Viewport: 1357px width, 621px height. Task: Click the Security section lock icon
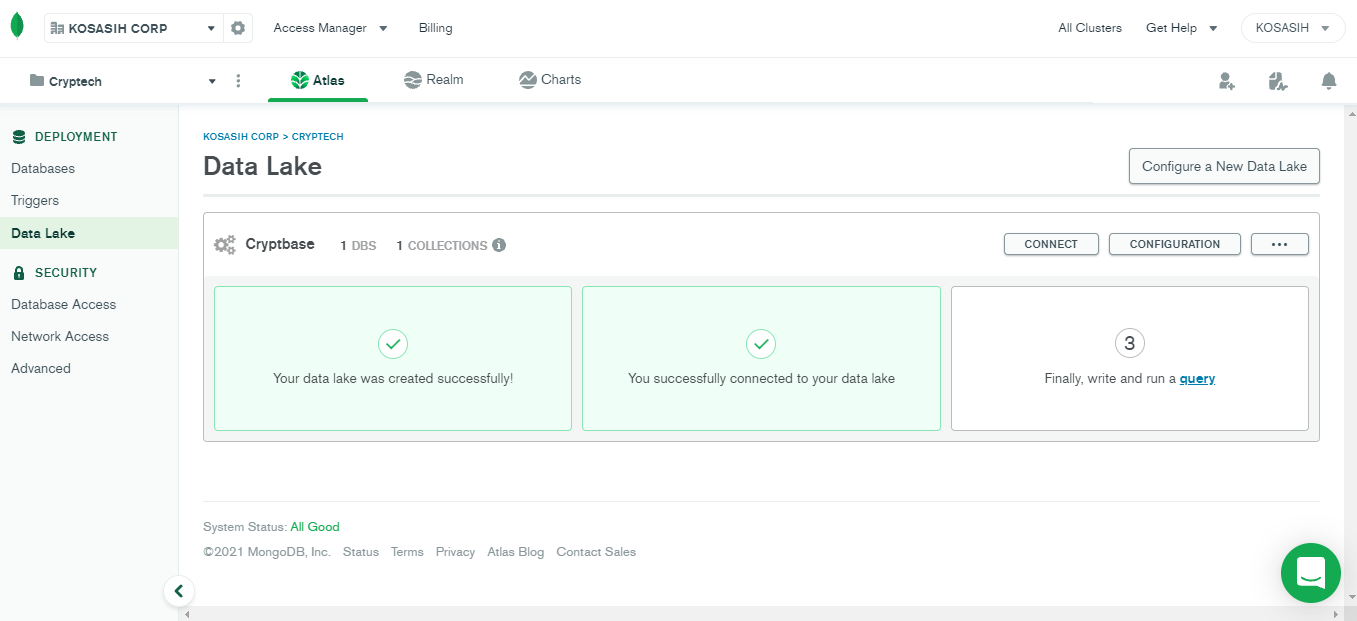19,272
